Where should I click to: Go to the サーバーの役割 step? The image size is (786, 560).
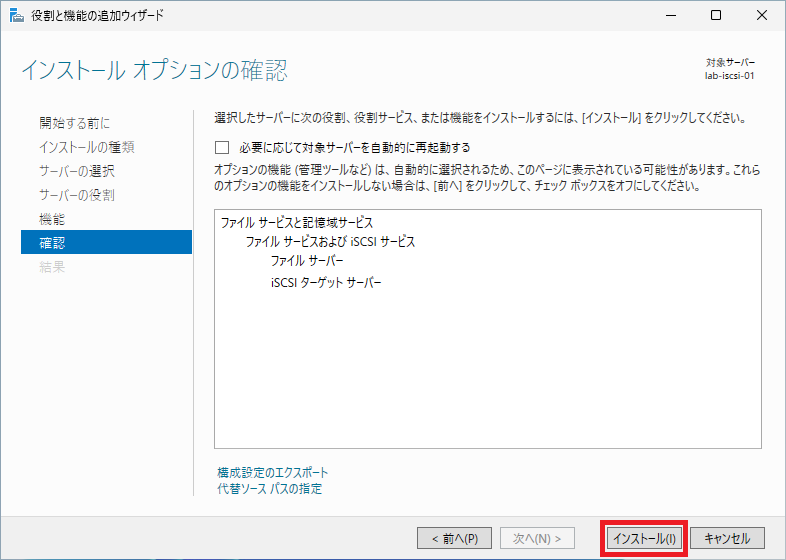pos(77,195)
